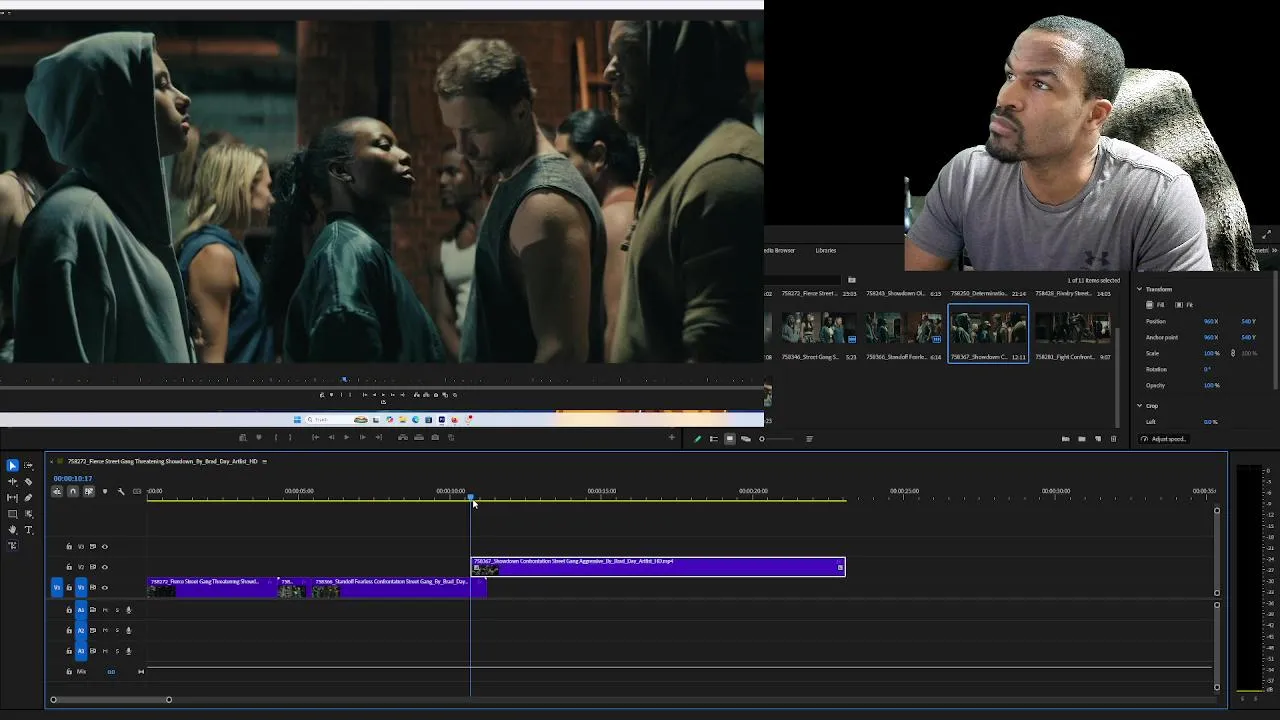
Task: Select the Razor tool
Action: pos(28,482)
